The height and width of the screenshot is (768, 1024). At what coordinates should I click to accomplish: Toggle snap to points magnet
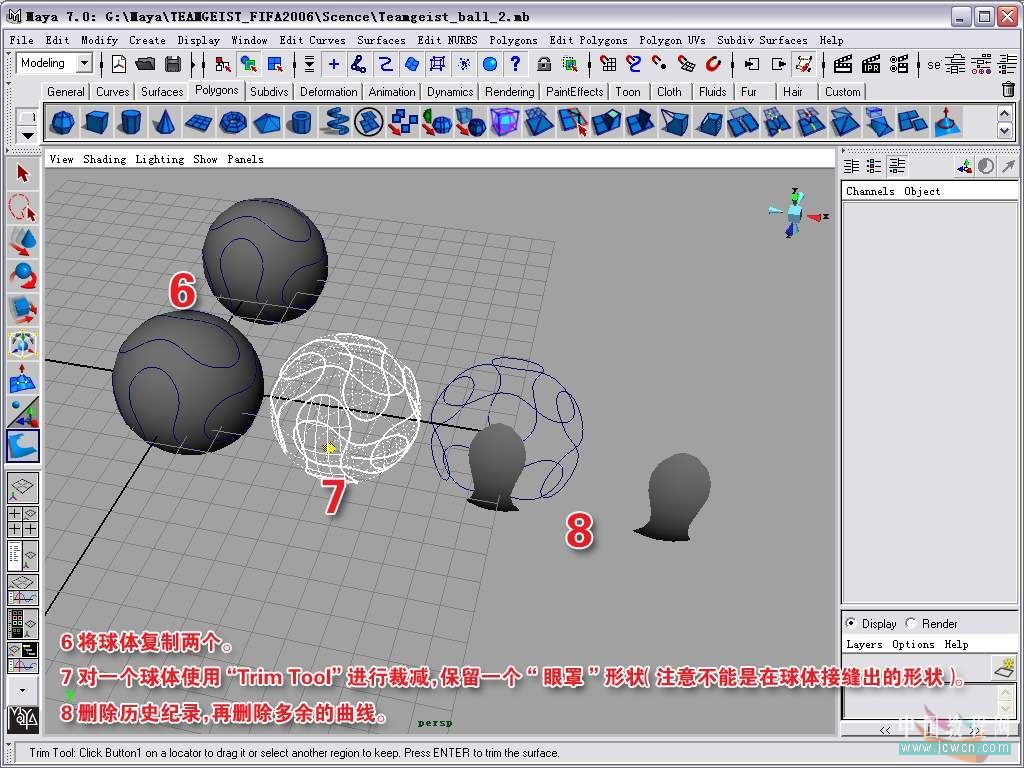point(660,64)
